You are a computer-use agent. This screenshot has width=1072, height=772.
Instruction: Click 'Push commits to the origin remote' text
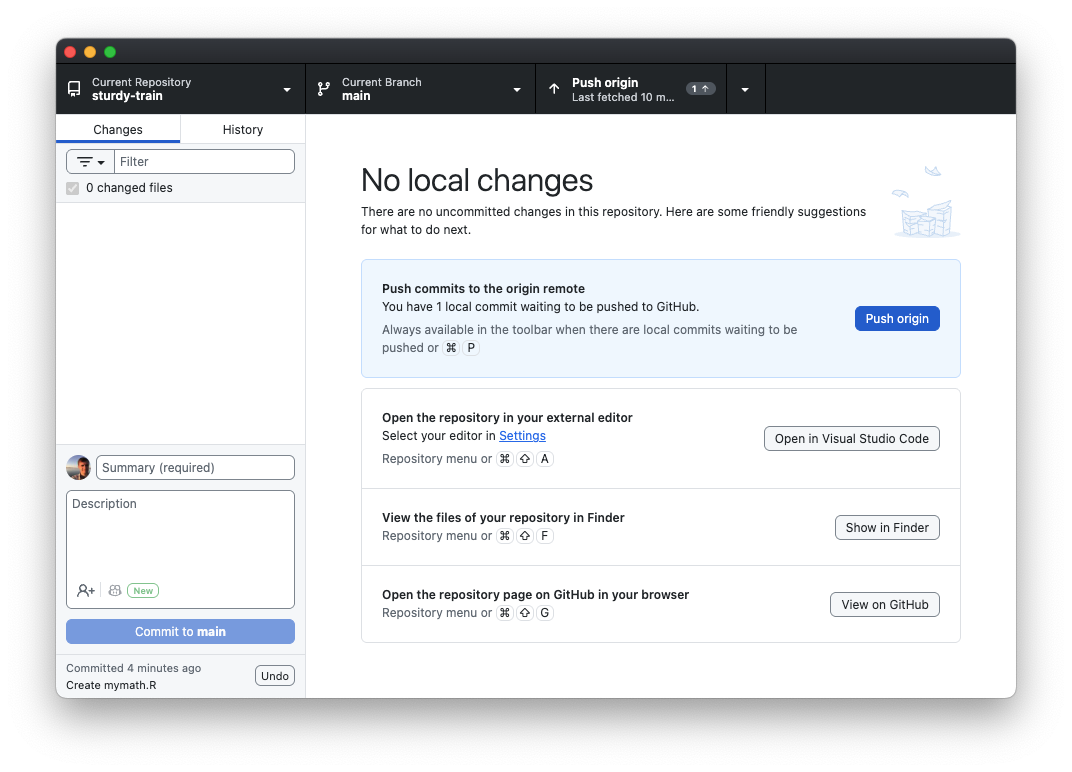[x=483, y=289]
